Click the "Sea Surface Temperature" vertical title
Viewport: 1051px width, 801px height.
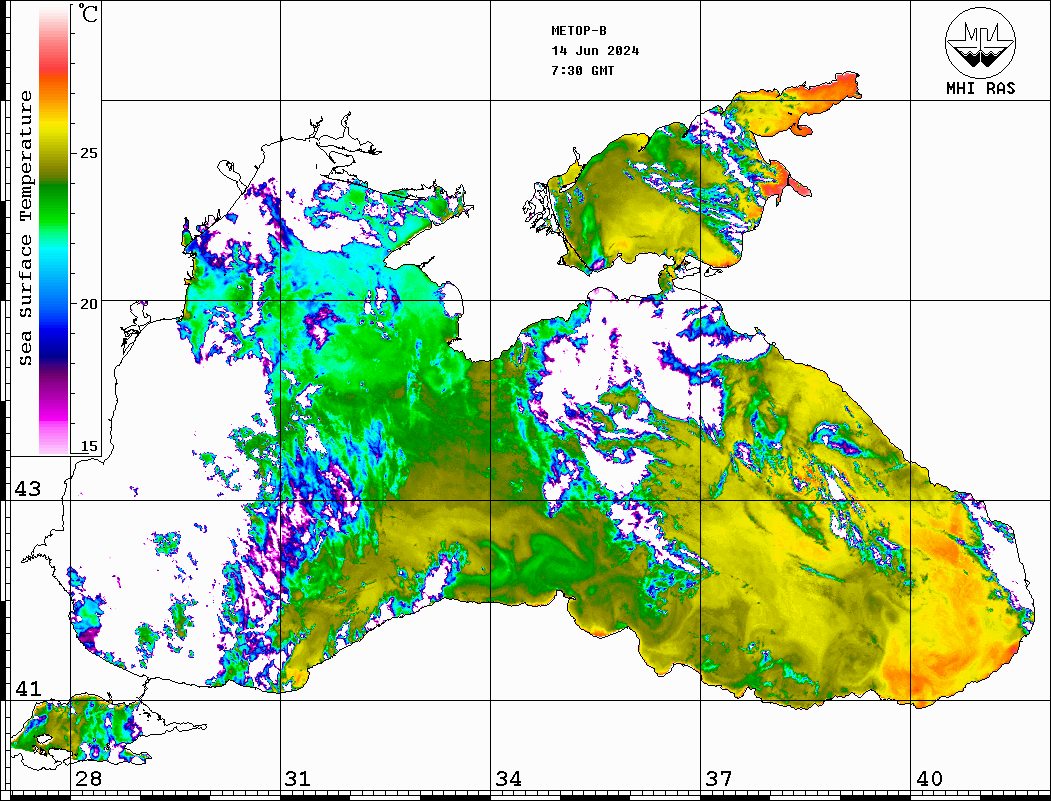click(25, 228)
